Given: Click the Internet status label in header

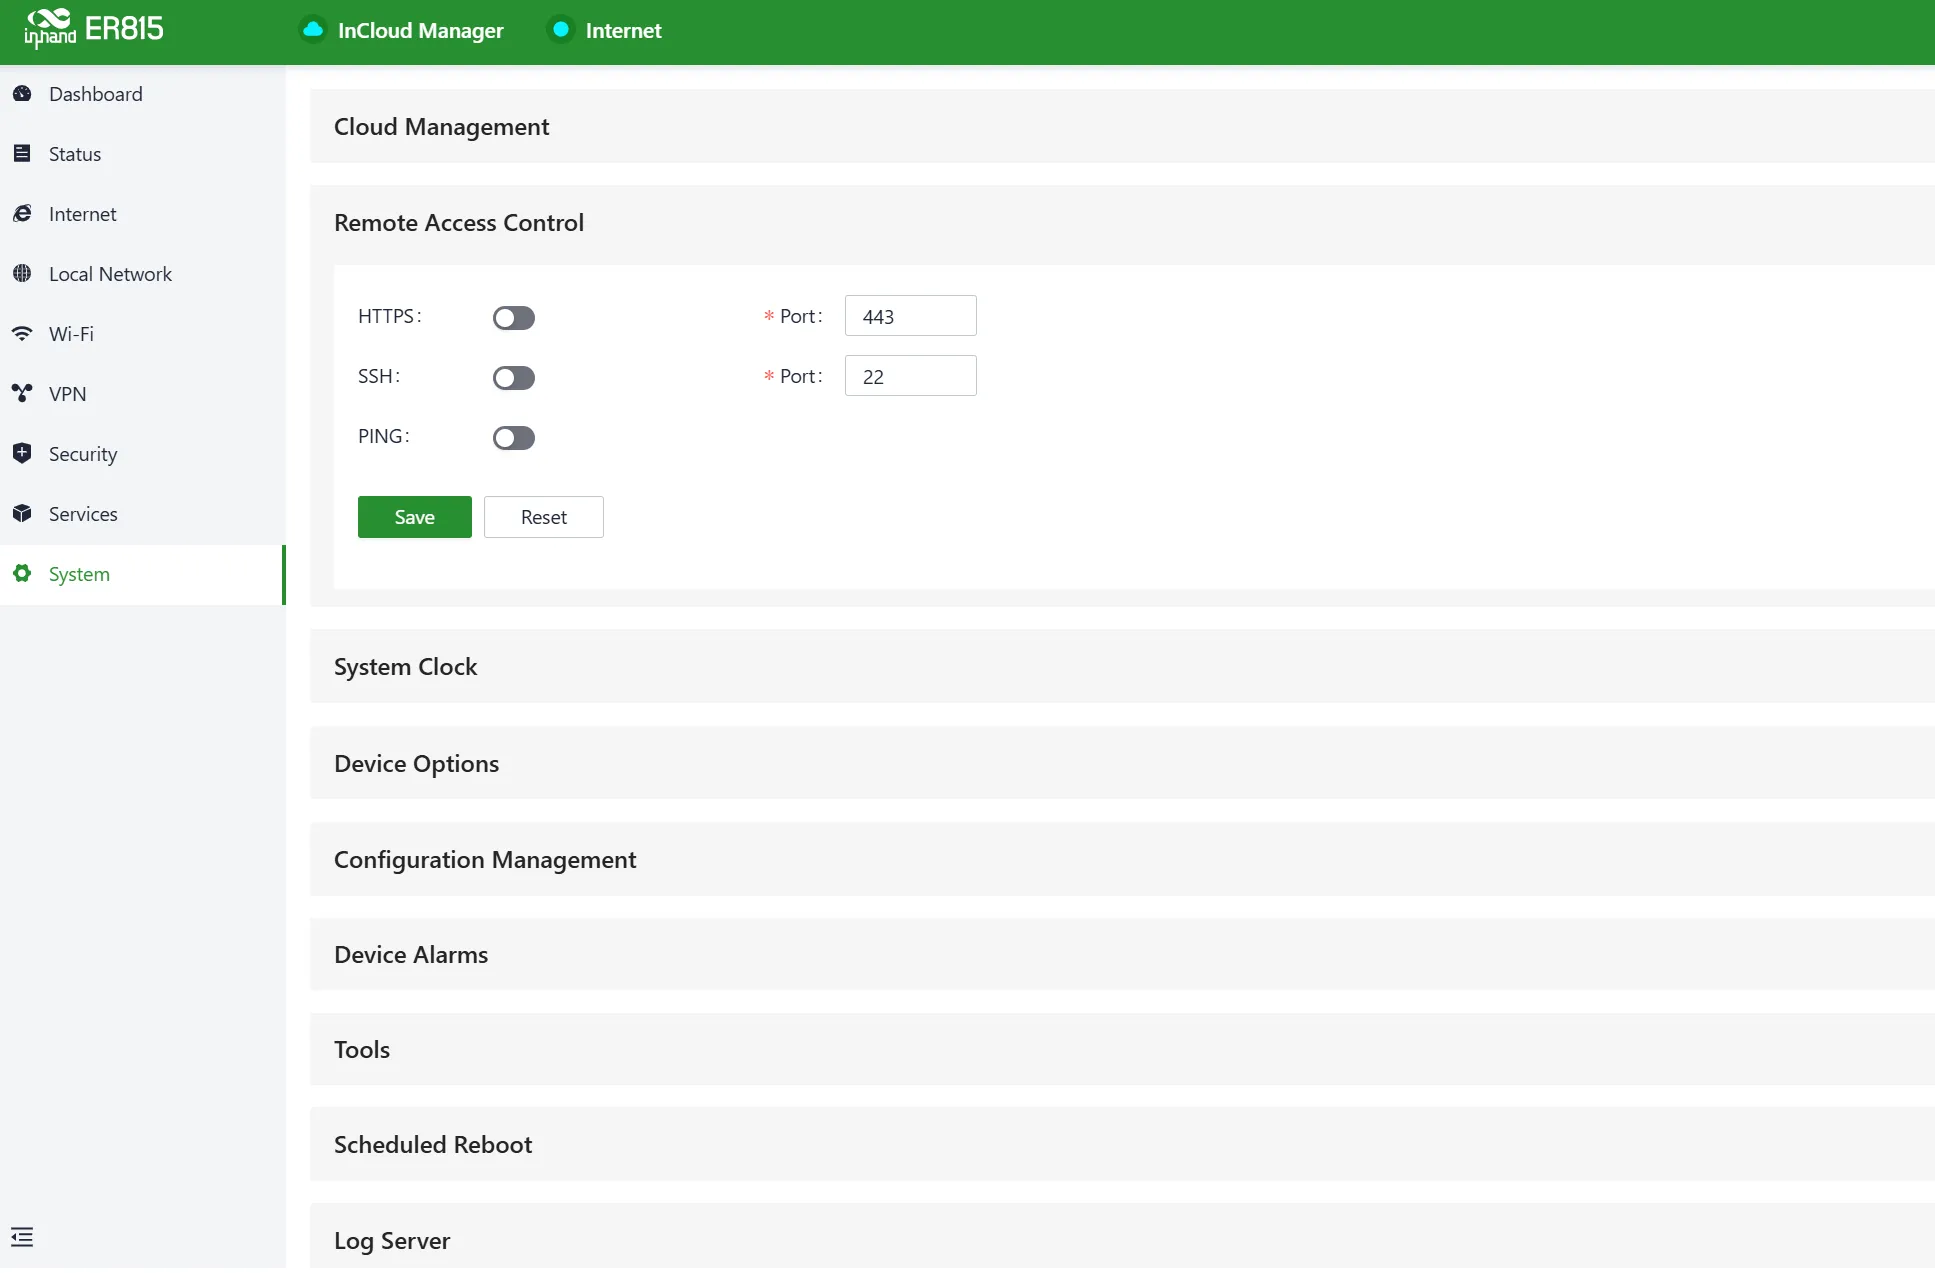Looking at the screenshot, I should 623,31.
